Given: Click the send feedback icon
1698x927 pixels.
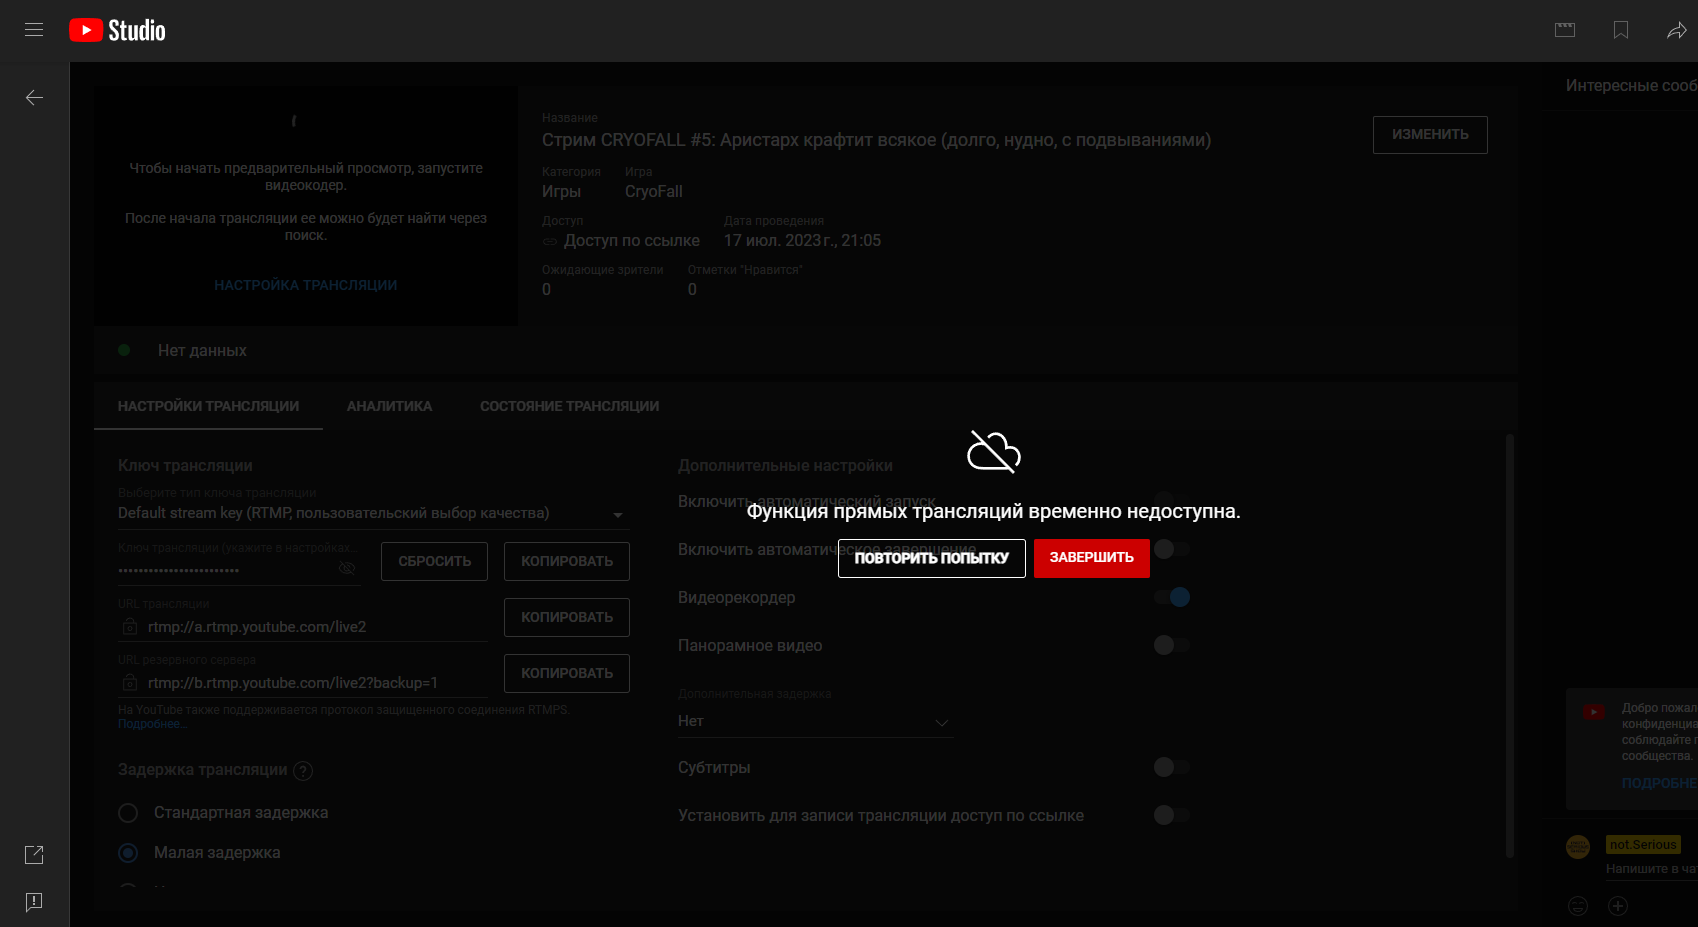Looking at the screenshot, I should pyautogui.click(x=34, y=902).
